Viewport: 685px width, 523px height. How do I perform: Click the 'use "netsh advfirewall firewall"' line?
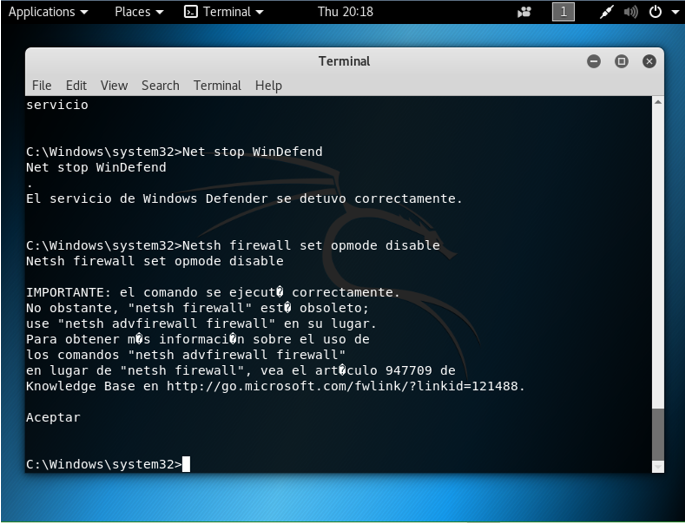201,324
